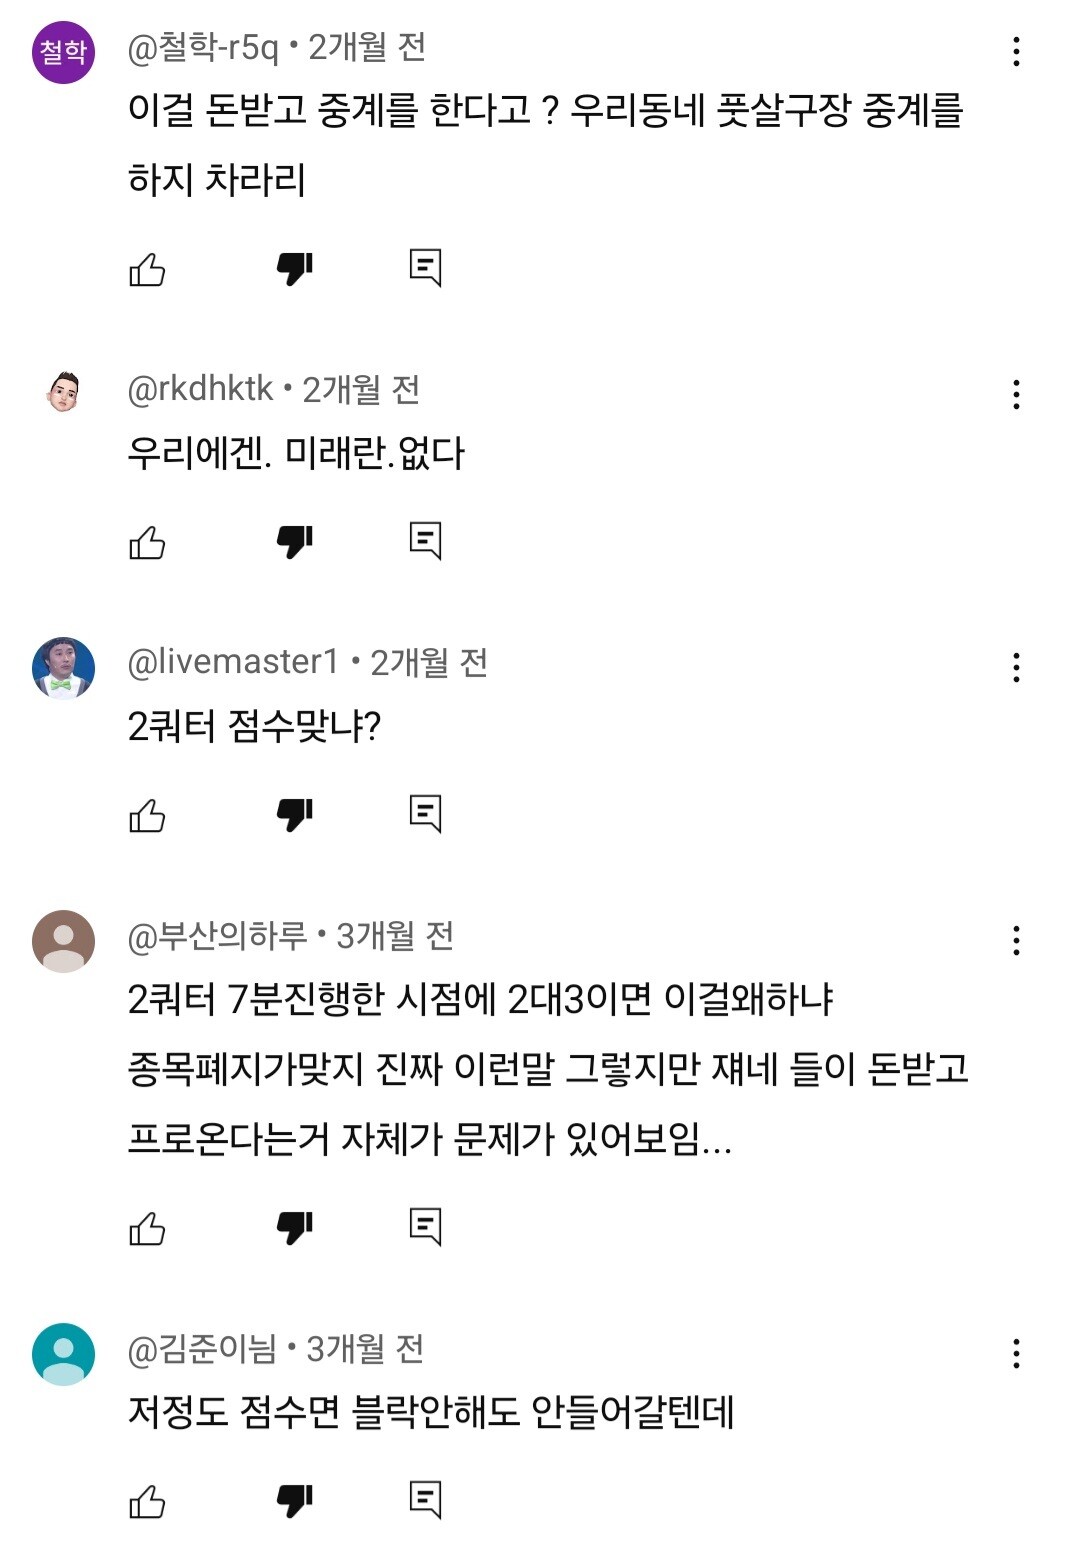Open more options for @철학-r5q's comment
This screenshot has width=1080, height=1559.
click(1016, 52)
